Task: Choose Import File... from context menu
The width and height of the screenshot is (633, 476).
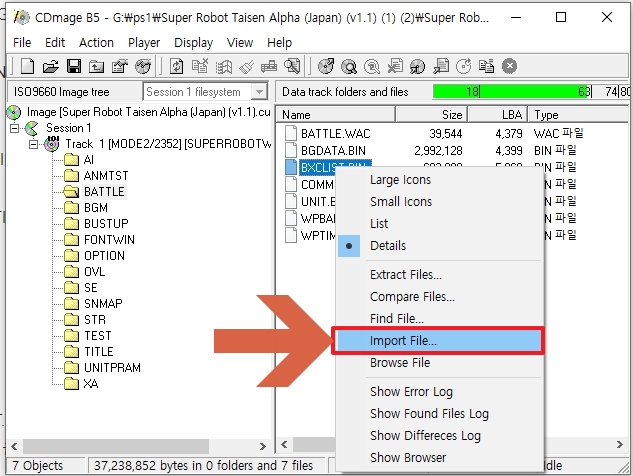Action: pos(440,341)
